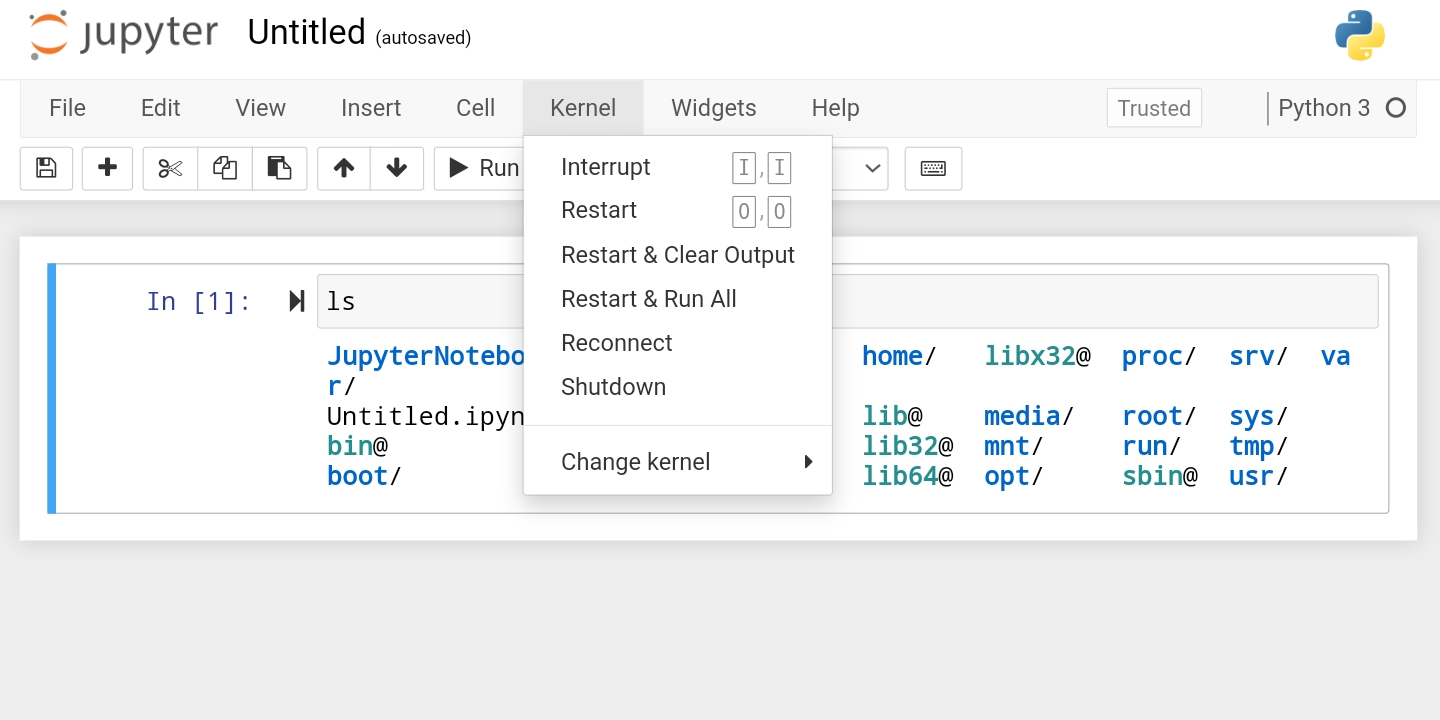Copy the selected cell using the copy icon
Screen dimensions: 1440x720
224,168
